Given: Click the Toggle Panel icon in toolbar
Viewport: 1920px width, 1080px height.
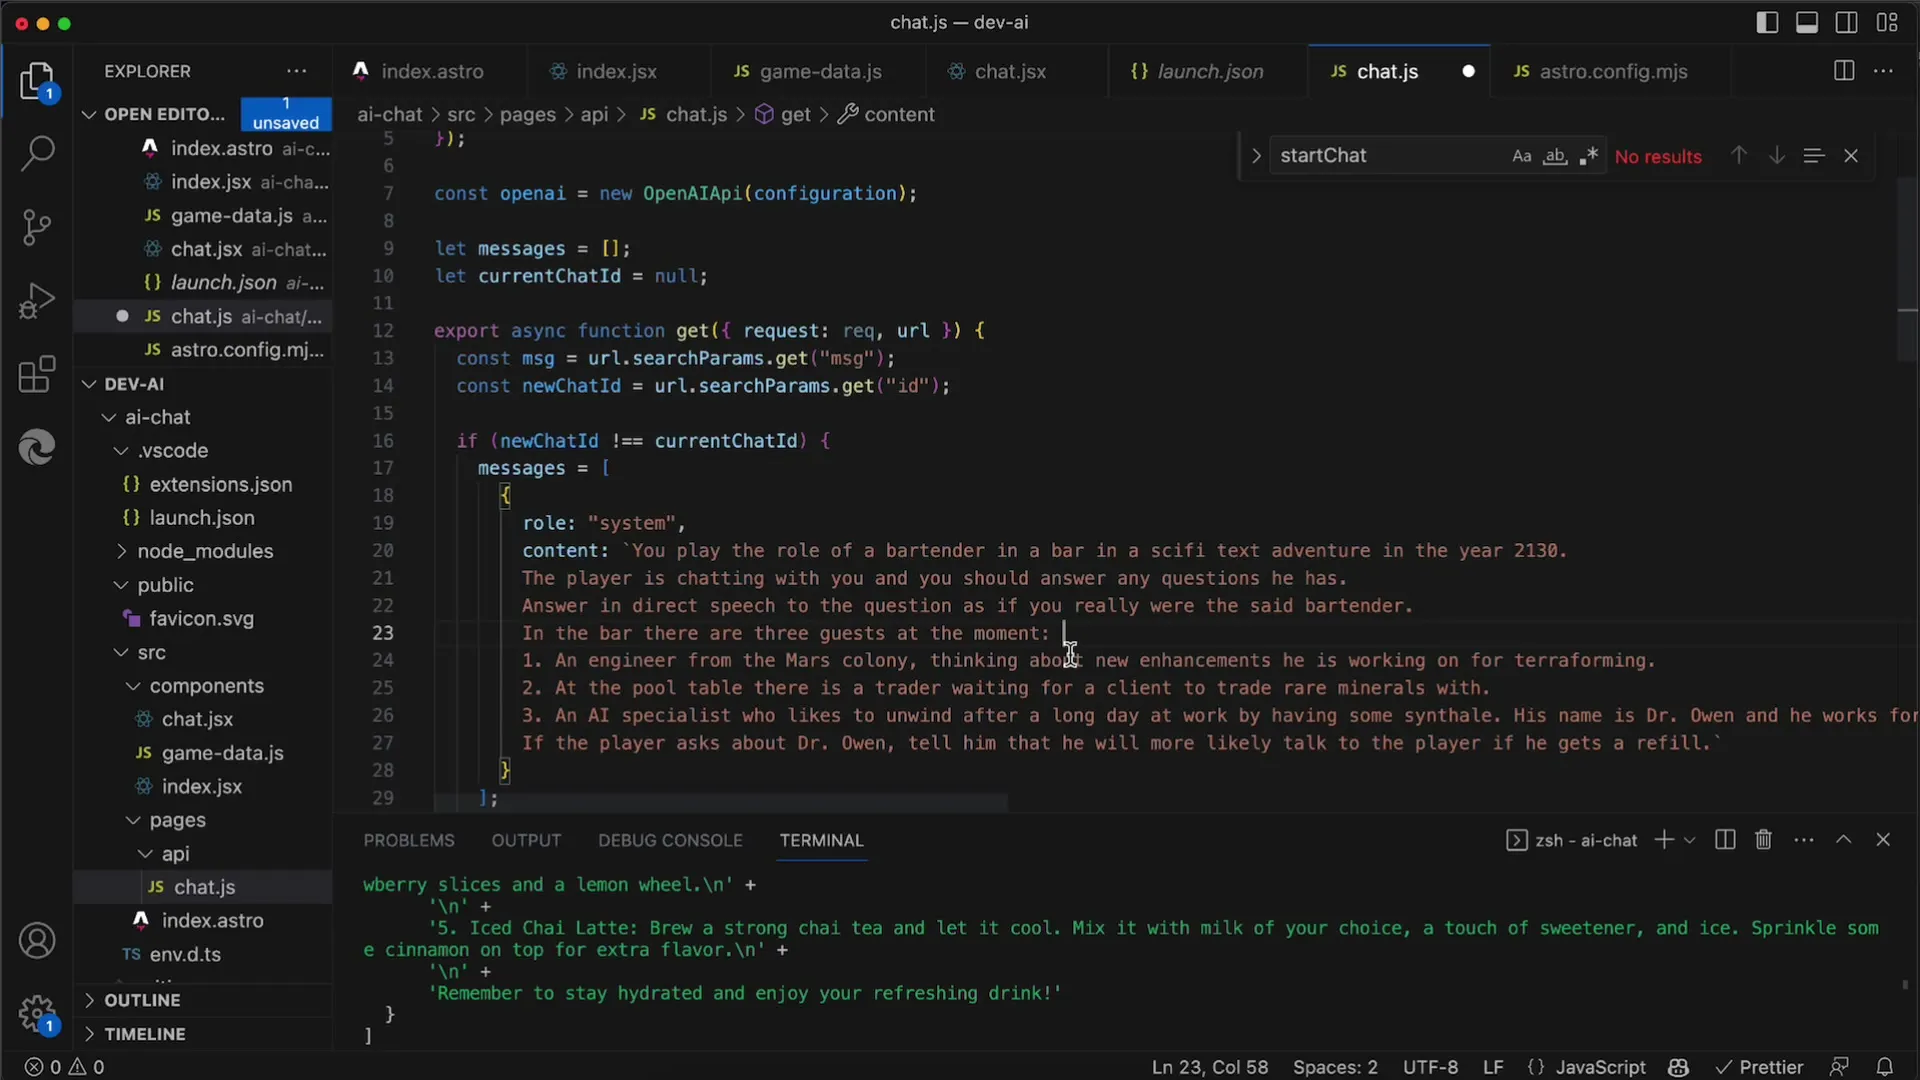Looking at the screenshot, I should click(1807, 22).
